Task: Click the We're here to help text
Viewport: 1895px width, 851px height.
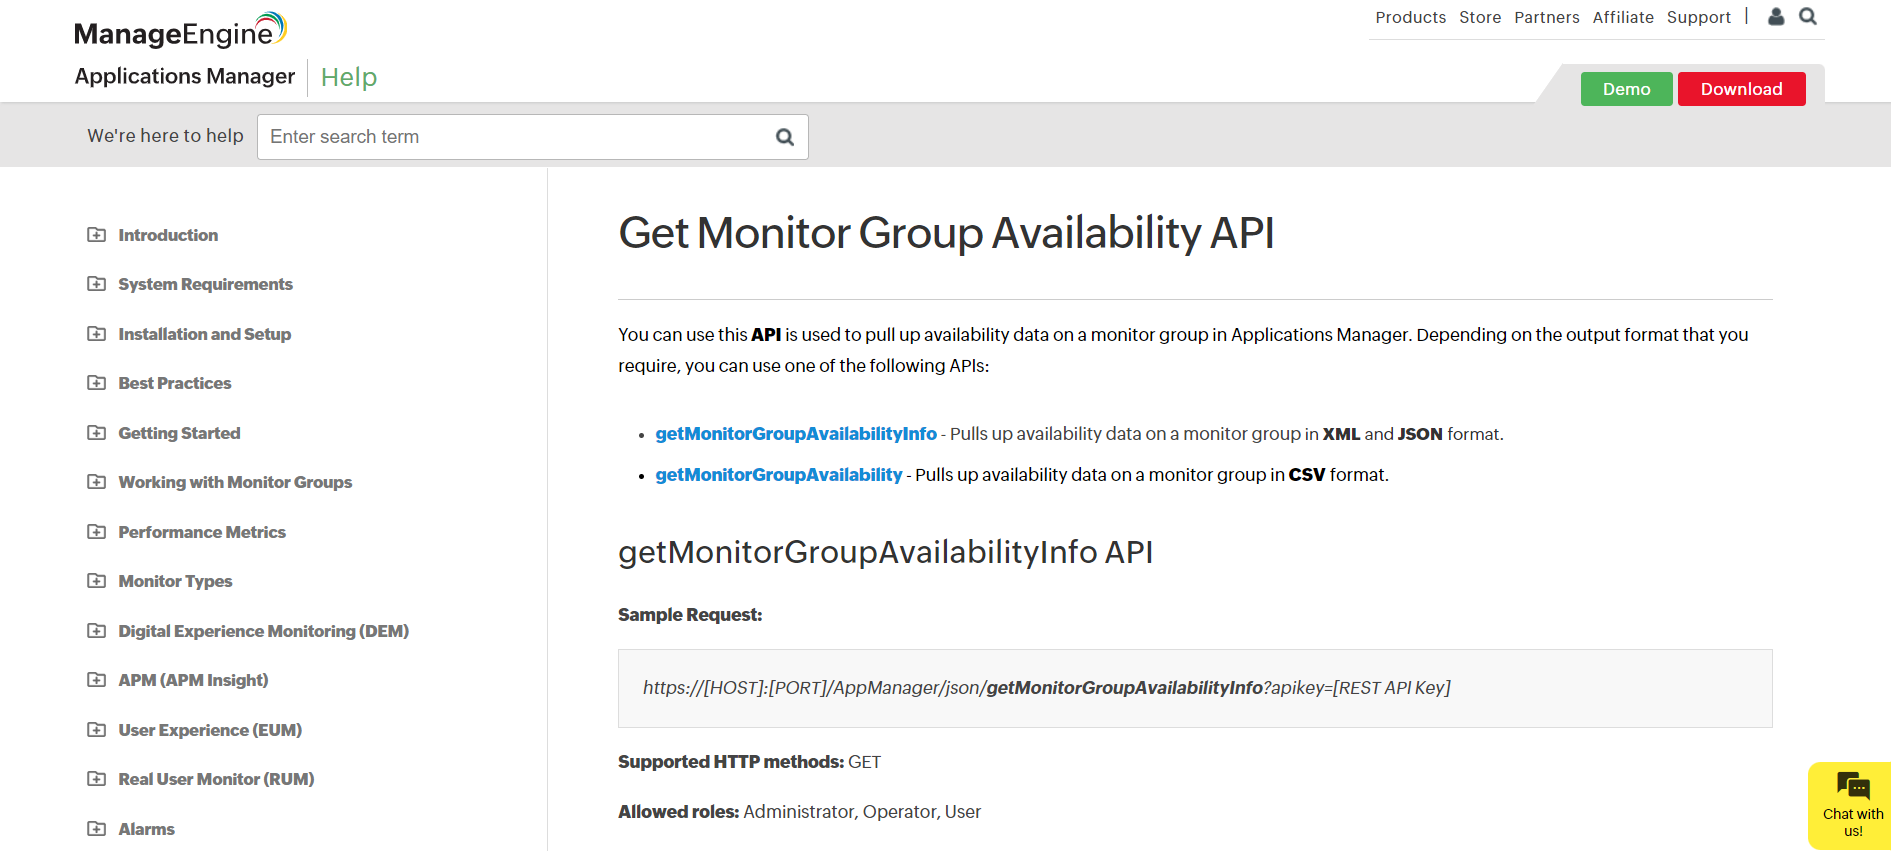Action: (x=165, y=136)
